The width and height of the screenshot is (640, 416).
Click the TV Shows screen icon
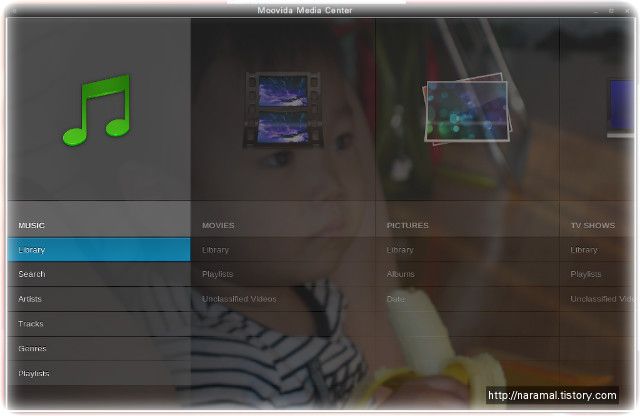coord(621,108)
